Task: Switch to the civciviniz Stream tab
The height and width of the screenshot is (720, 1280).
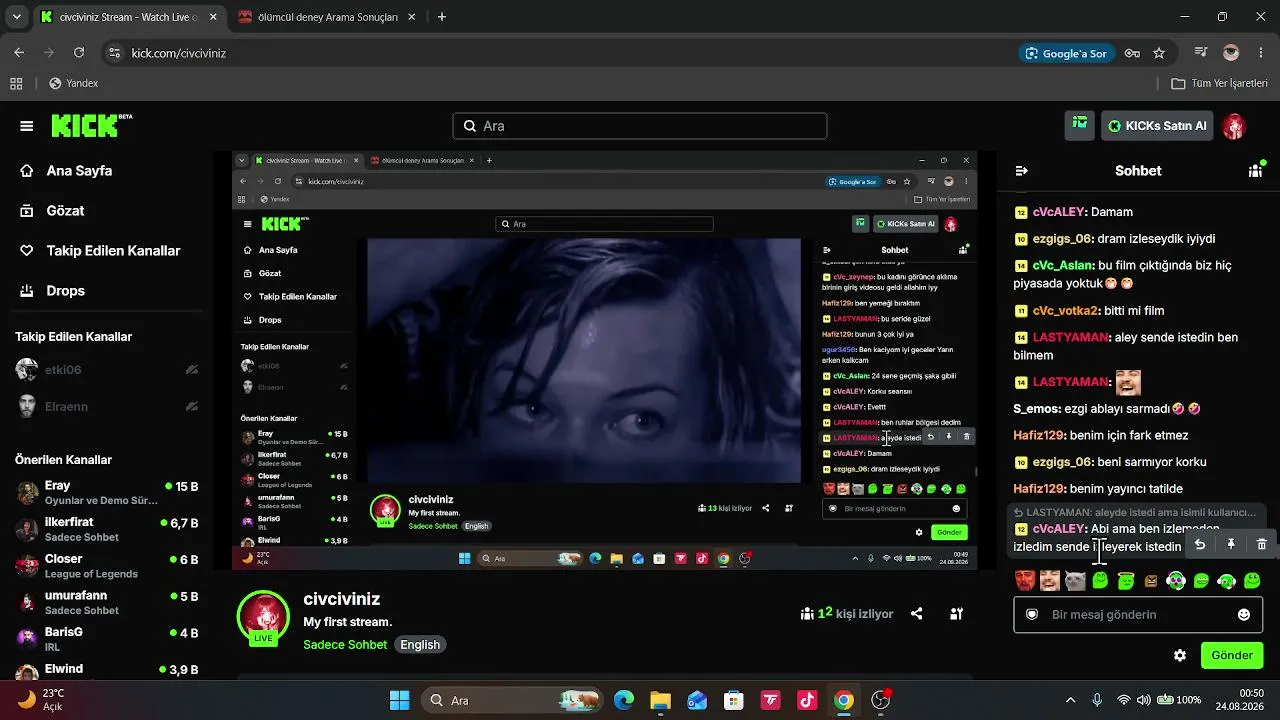Action: [128, 17]
